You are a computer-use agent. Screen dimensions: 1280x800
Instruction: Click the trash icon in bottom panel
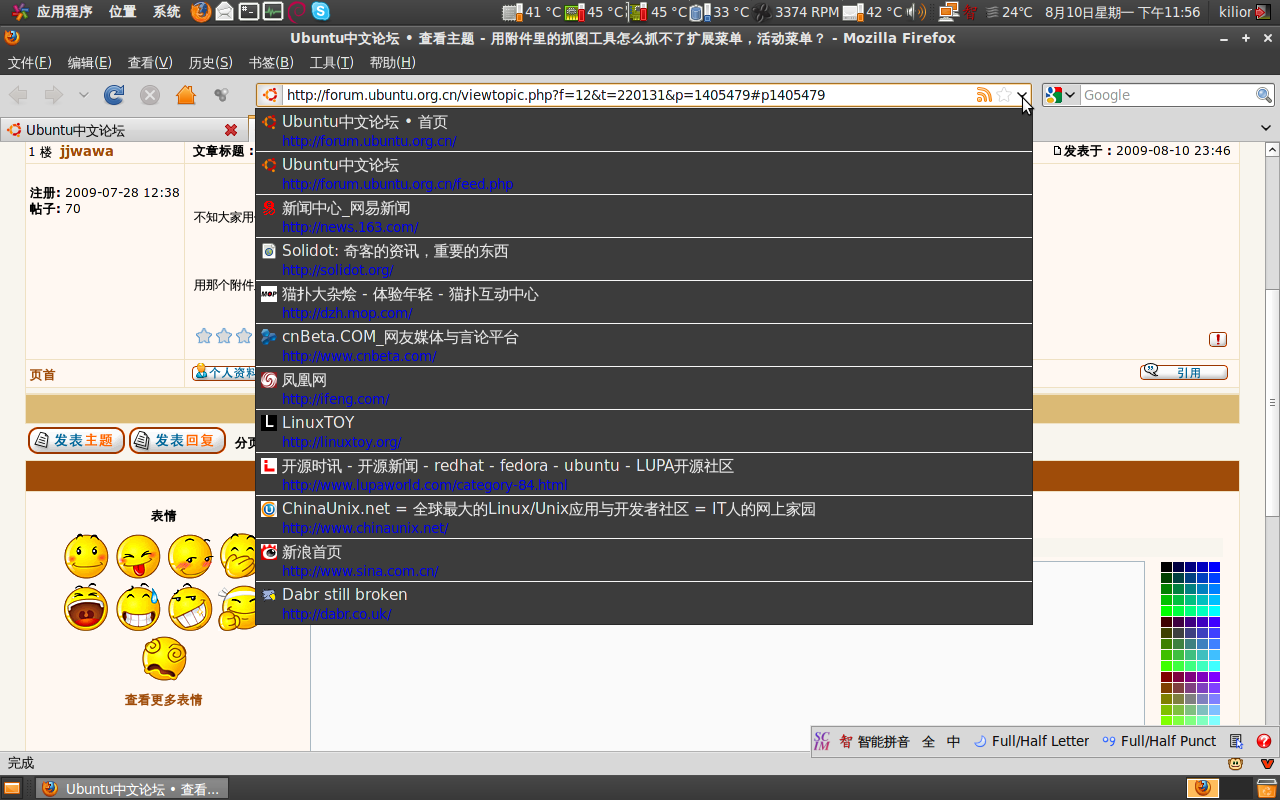[x=1266, y=788]
